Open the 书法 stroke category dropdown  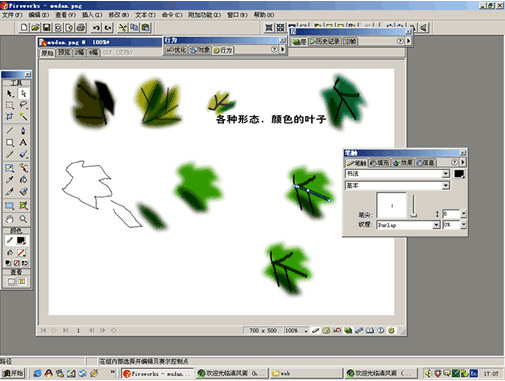pos(446,174)
